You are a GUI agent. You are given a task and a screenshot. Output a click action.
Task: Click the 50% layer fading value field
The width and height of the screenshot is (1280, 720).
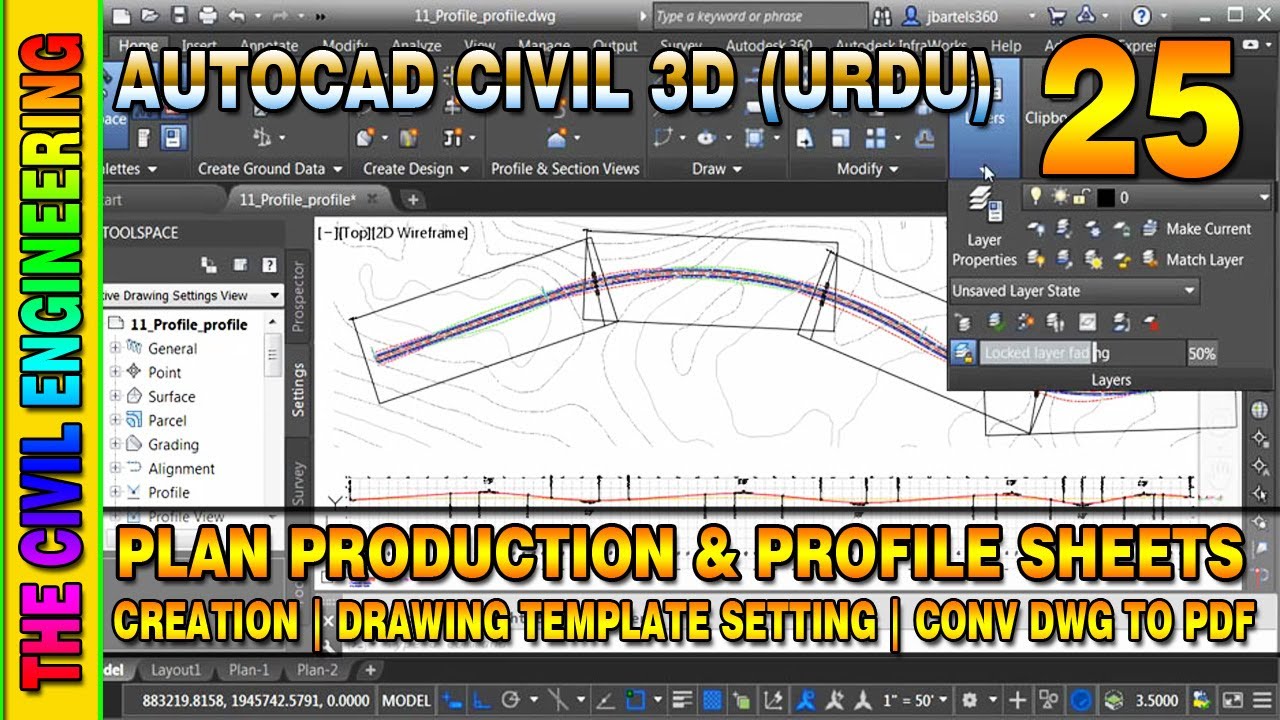pyautogui.click(x=1202, y=353)
